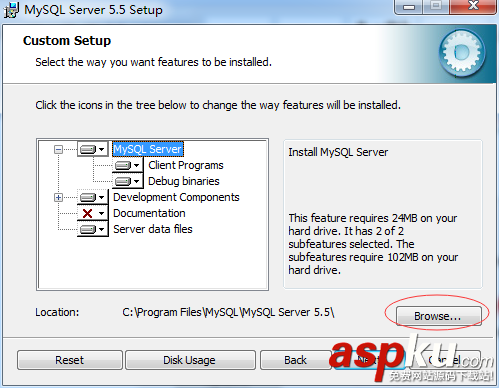This screenshot has width=499, height=388.
Task: Select the Server data files tree item
Action: point(153,229)
